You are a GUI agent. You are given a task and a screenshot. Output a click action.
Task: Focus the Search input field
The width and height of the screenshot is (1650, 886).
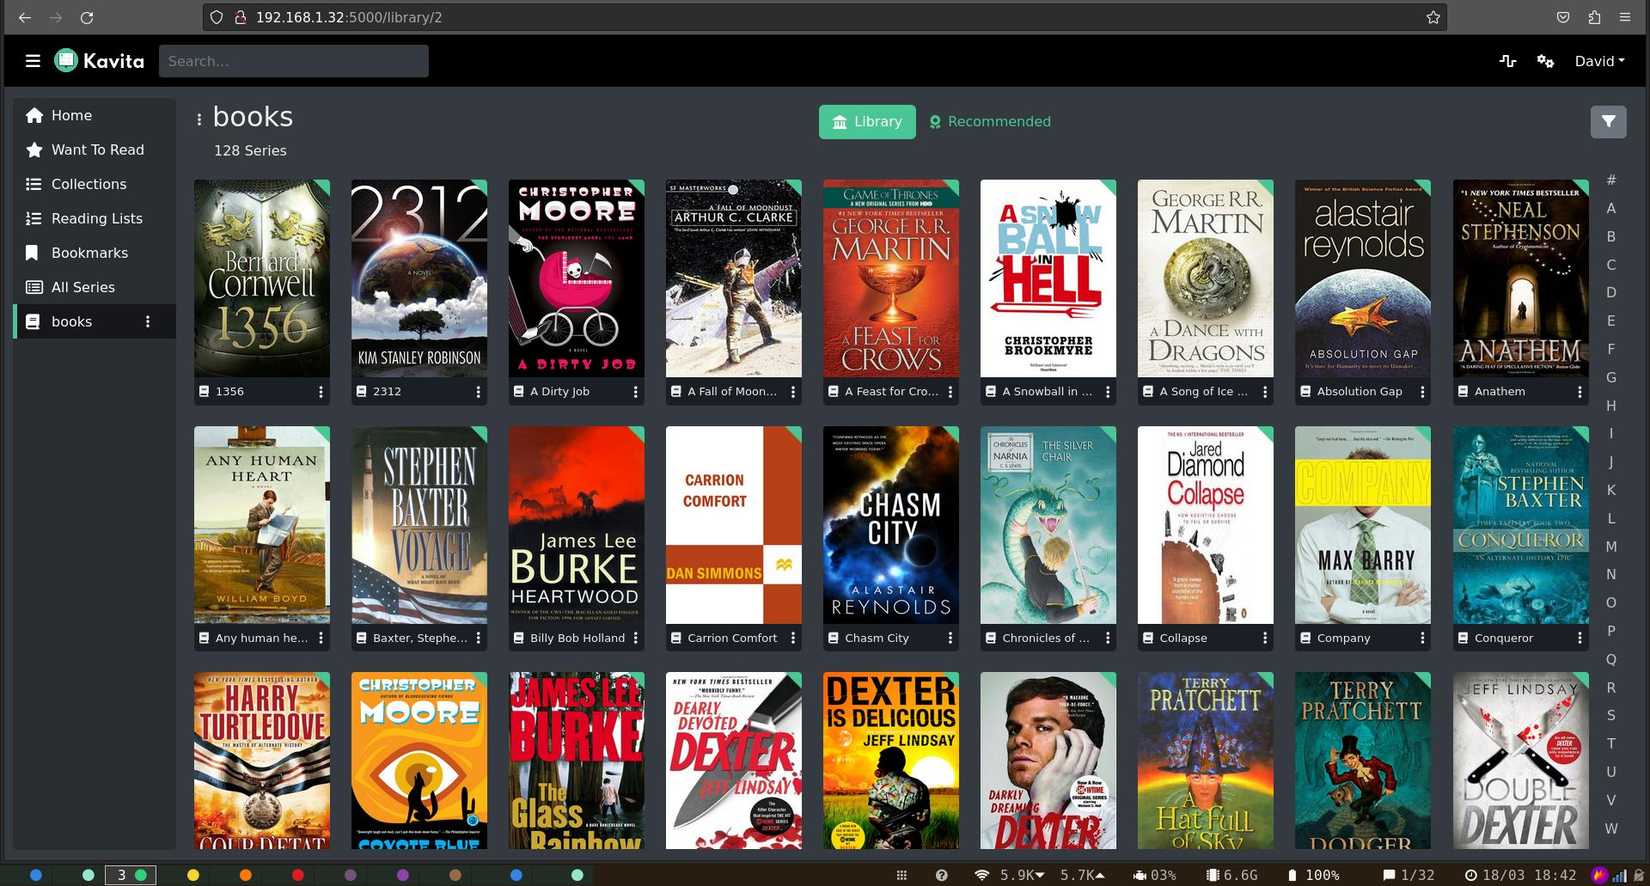293,61
